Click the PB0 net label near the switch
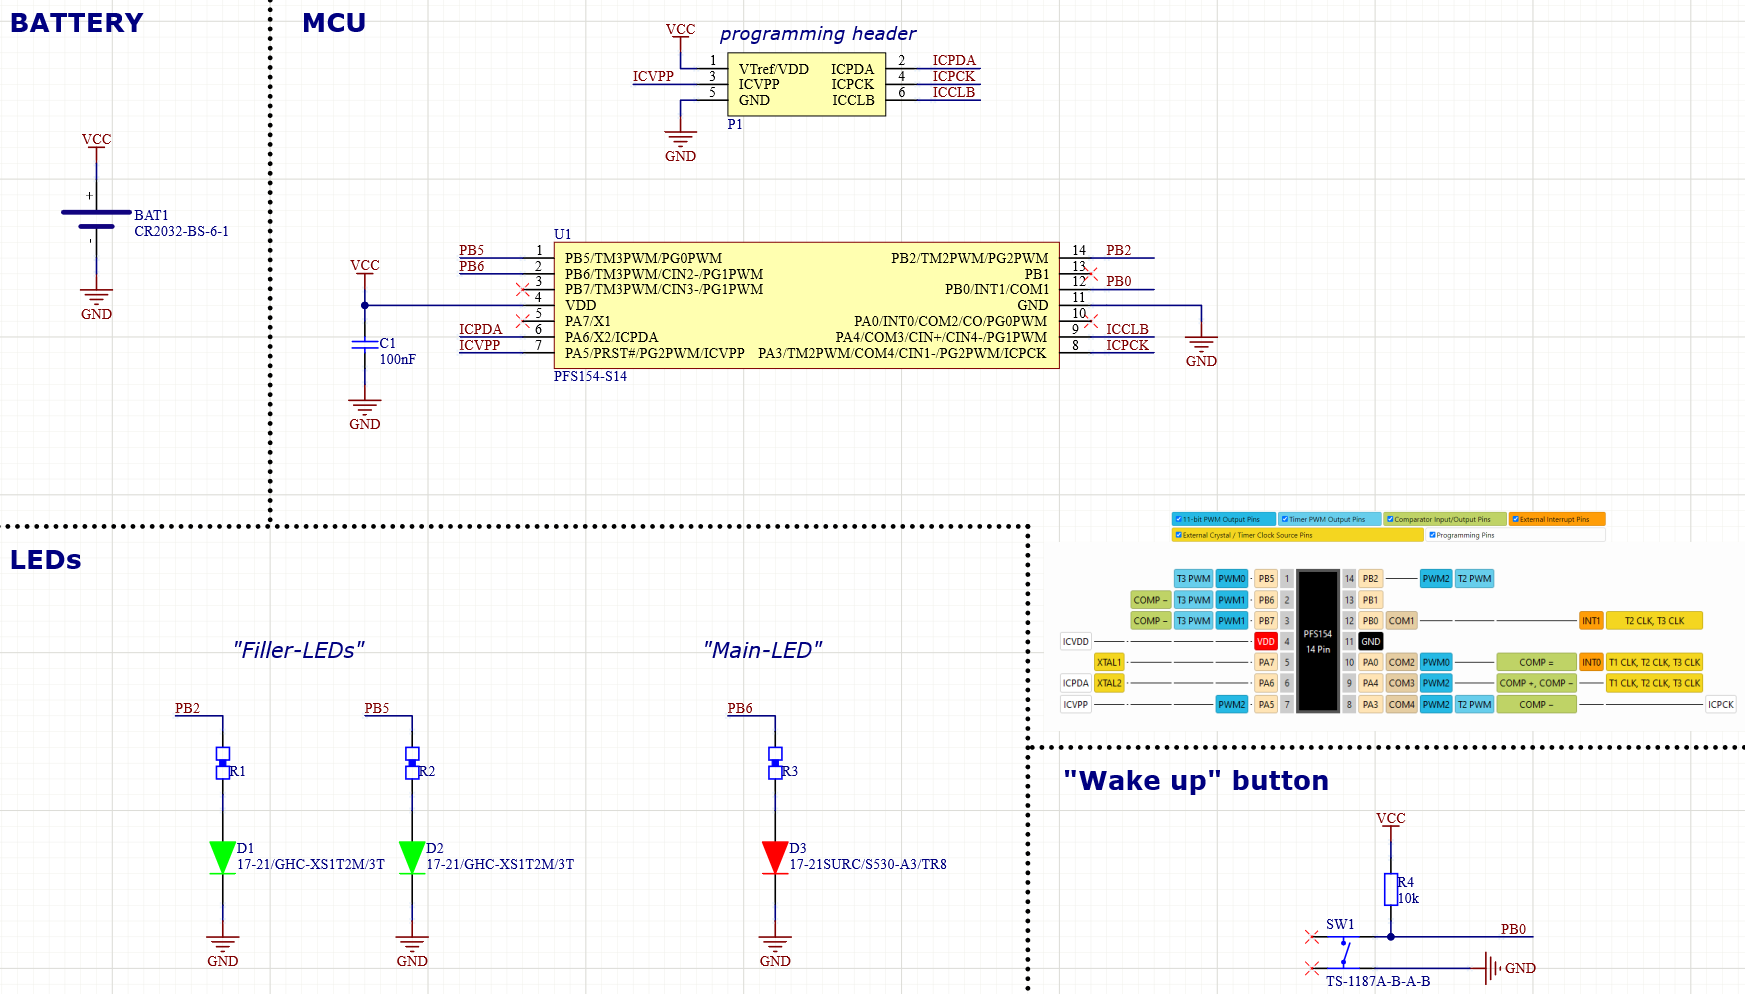This screenshot has height=994, width=1745. tap(1513, 929)
